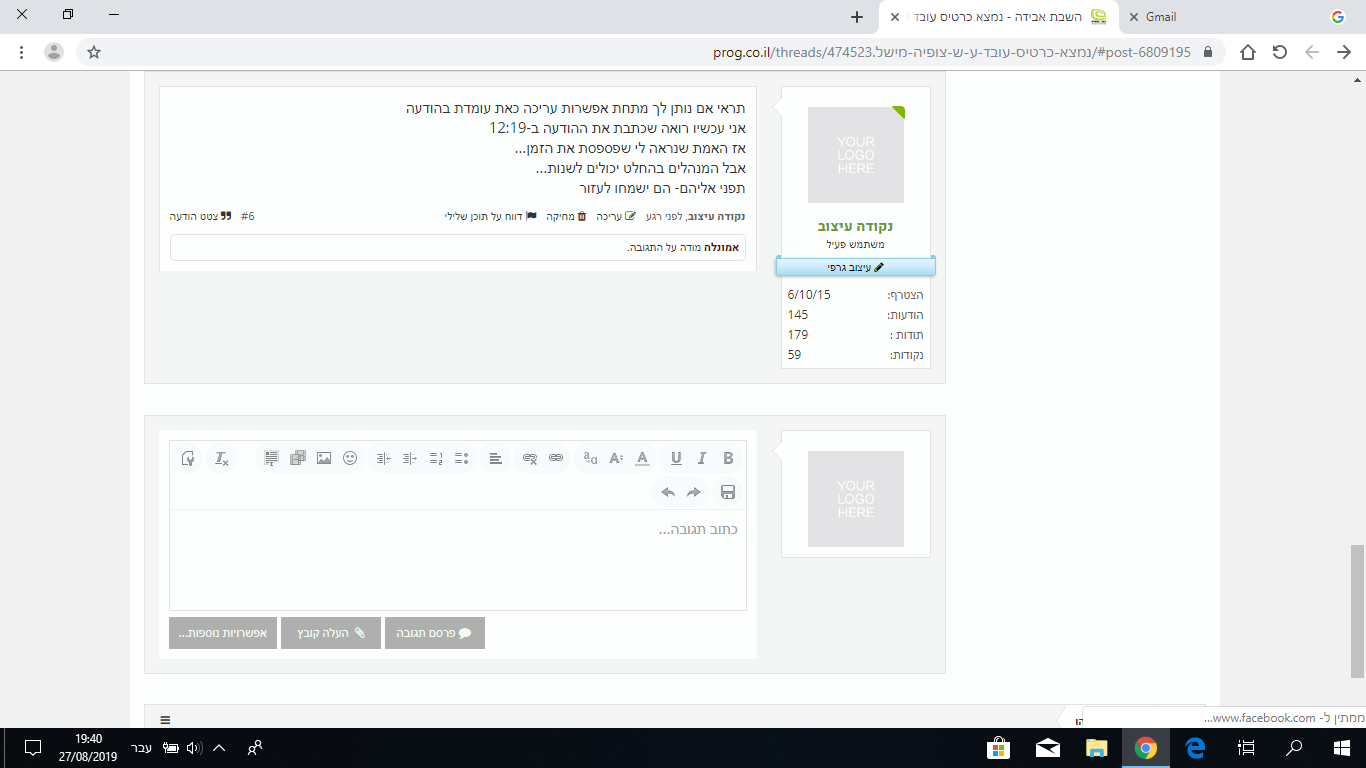The width and height of the screenshot is (1366, 768).
Task: Go to the browser home page
Action: point(1248,52)
